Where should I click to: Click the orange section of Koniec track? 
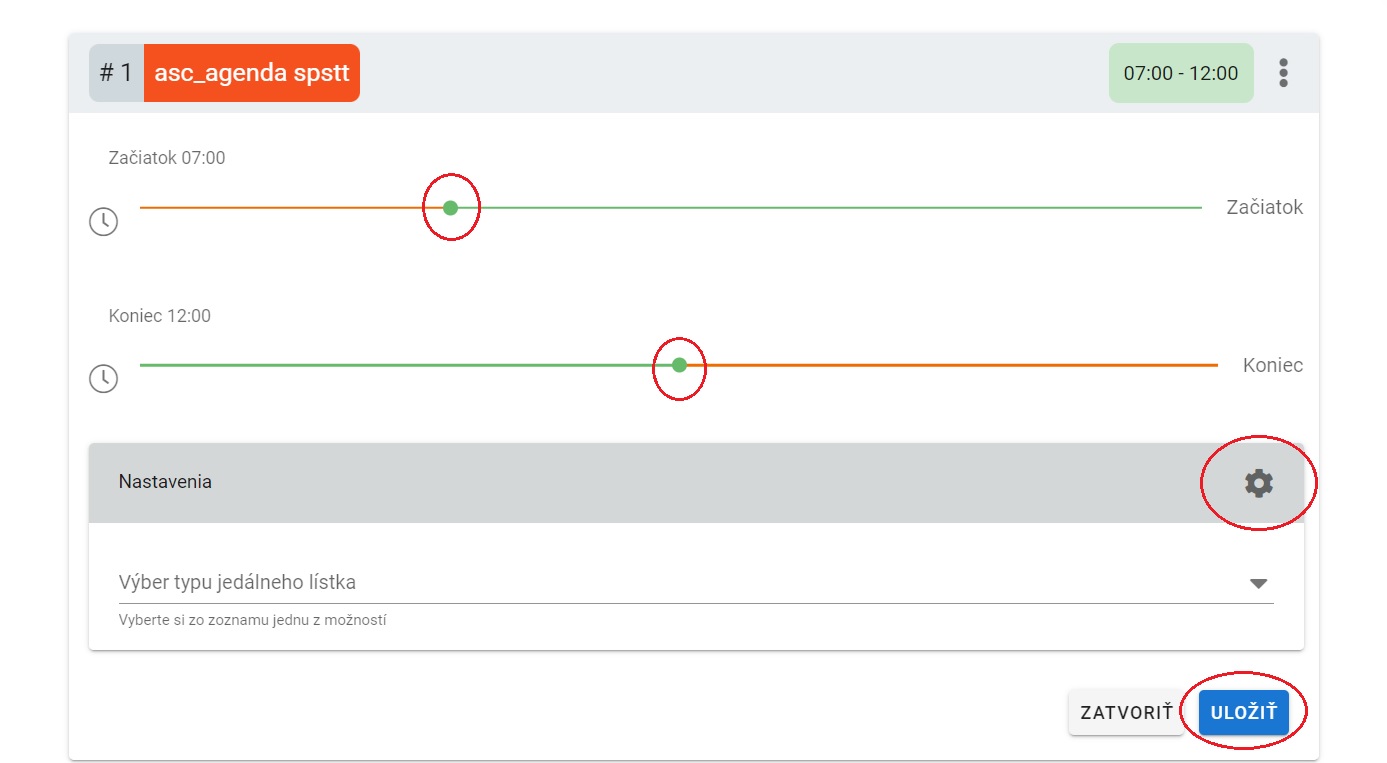[950, 365]
